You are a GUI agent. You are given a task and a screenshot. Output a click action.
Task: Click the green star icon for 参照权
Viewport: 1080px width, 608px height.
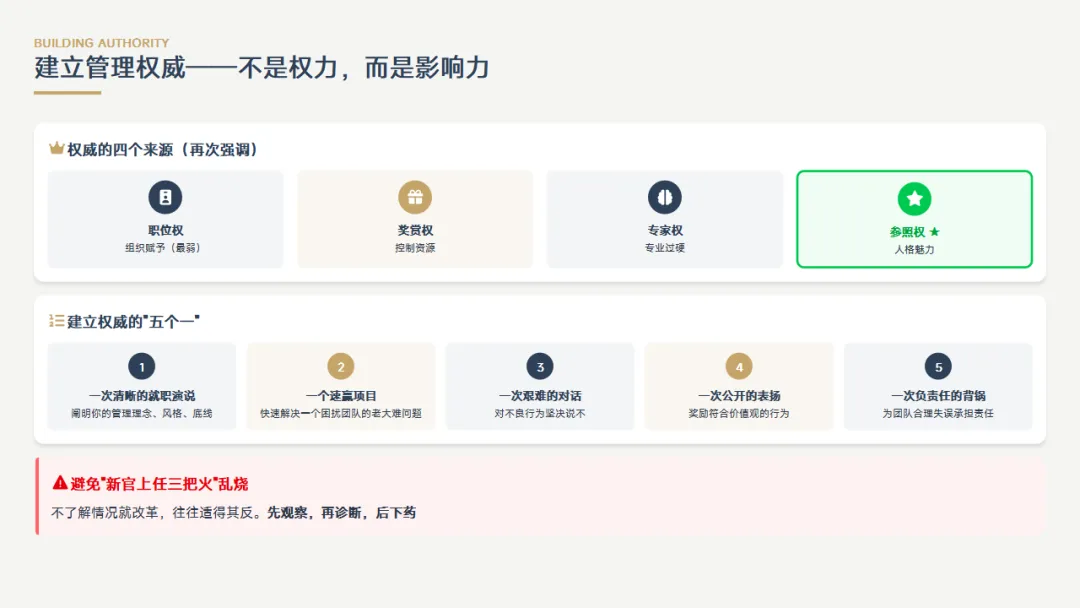pos(914,199)
